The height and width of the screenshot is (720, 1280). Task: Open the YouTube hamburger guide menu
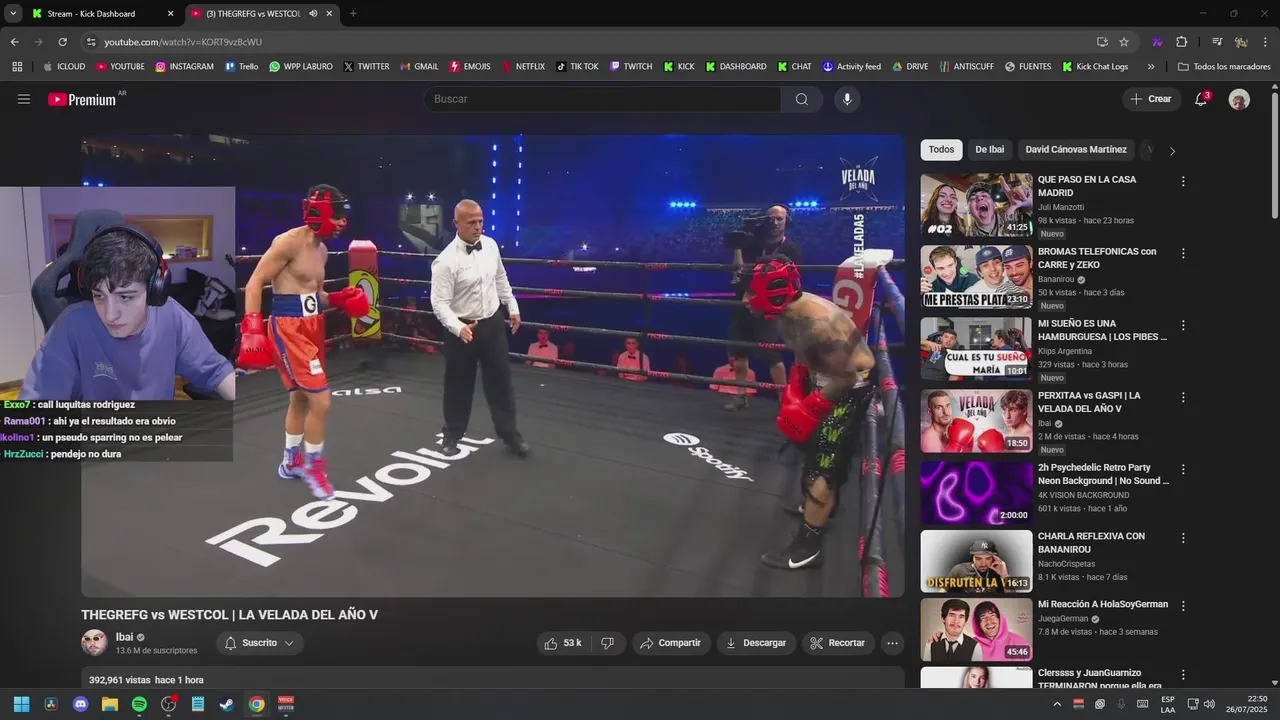(24, 99)
